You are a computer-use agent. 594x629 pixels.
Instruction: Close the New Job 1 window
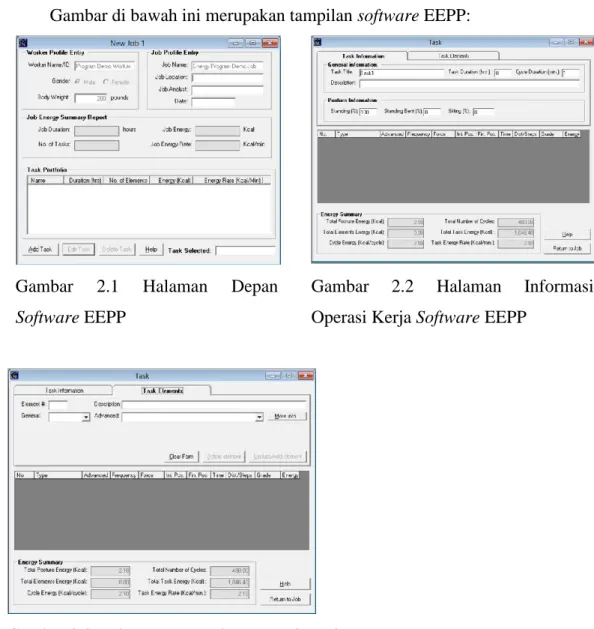270,43
